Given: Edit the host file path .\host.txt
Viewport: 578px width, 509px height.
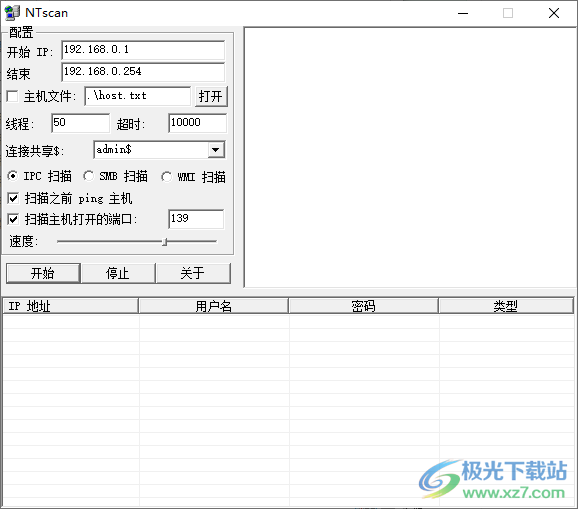Looking at the screenshot, I should (137, 96).
